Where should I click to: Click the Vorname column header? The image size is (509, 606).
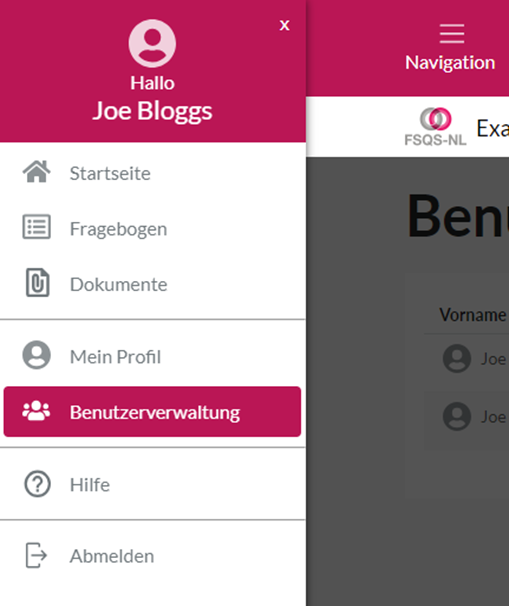[x=472, y=315]
